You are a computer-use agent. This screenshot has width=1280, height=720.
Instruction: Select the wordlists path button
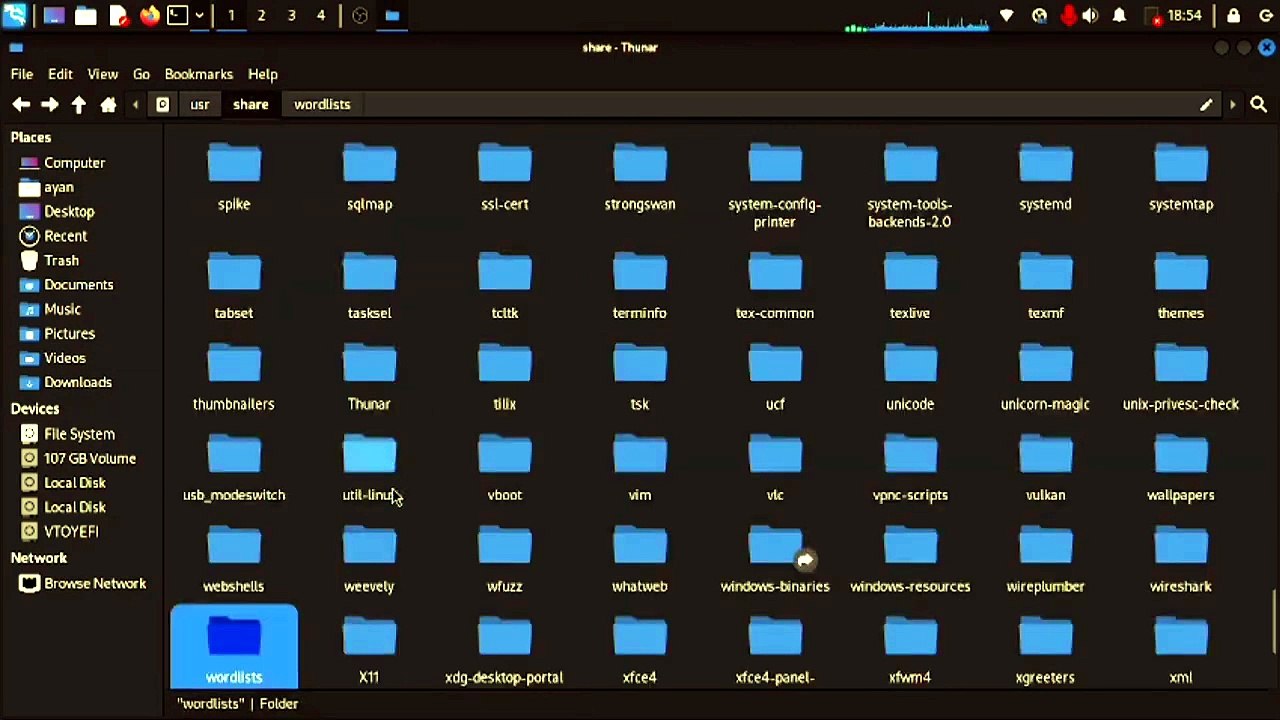tap(322, 104)
